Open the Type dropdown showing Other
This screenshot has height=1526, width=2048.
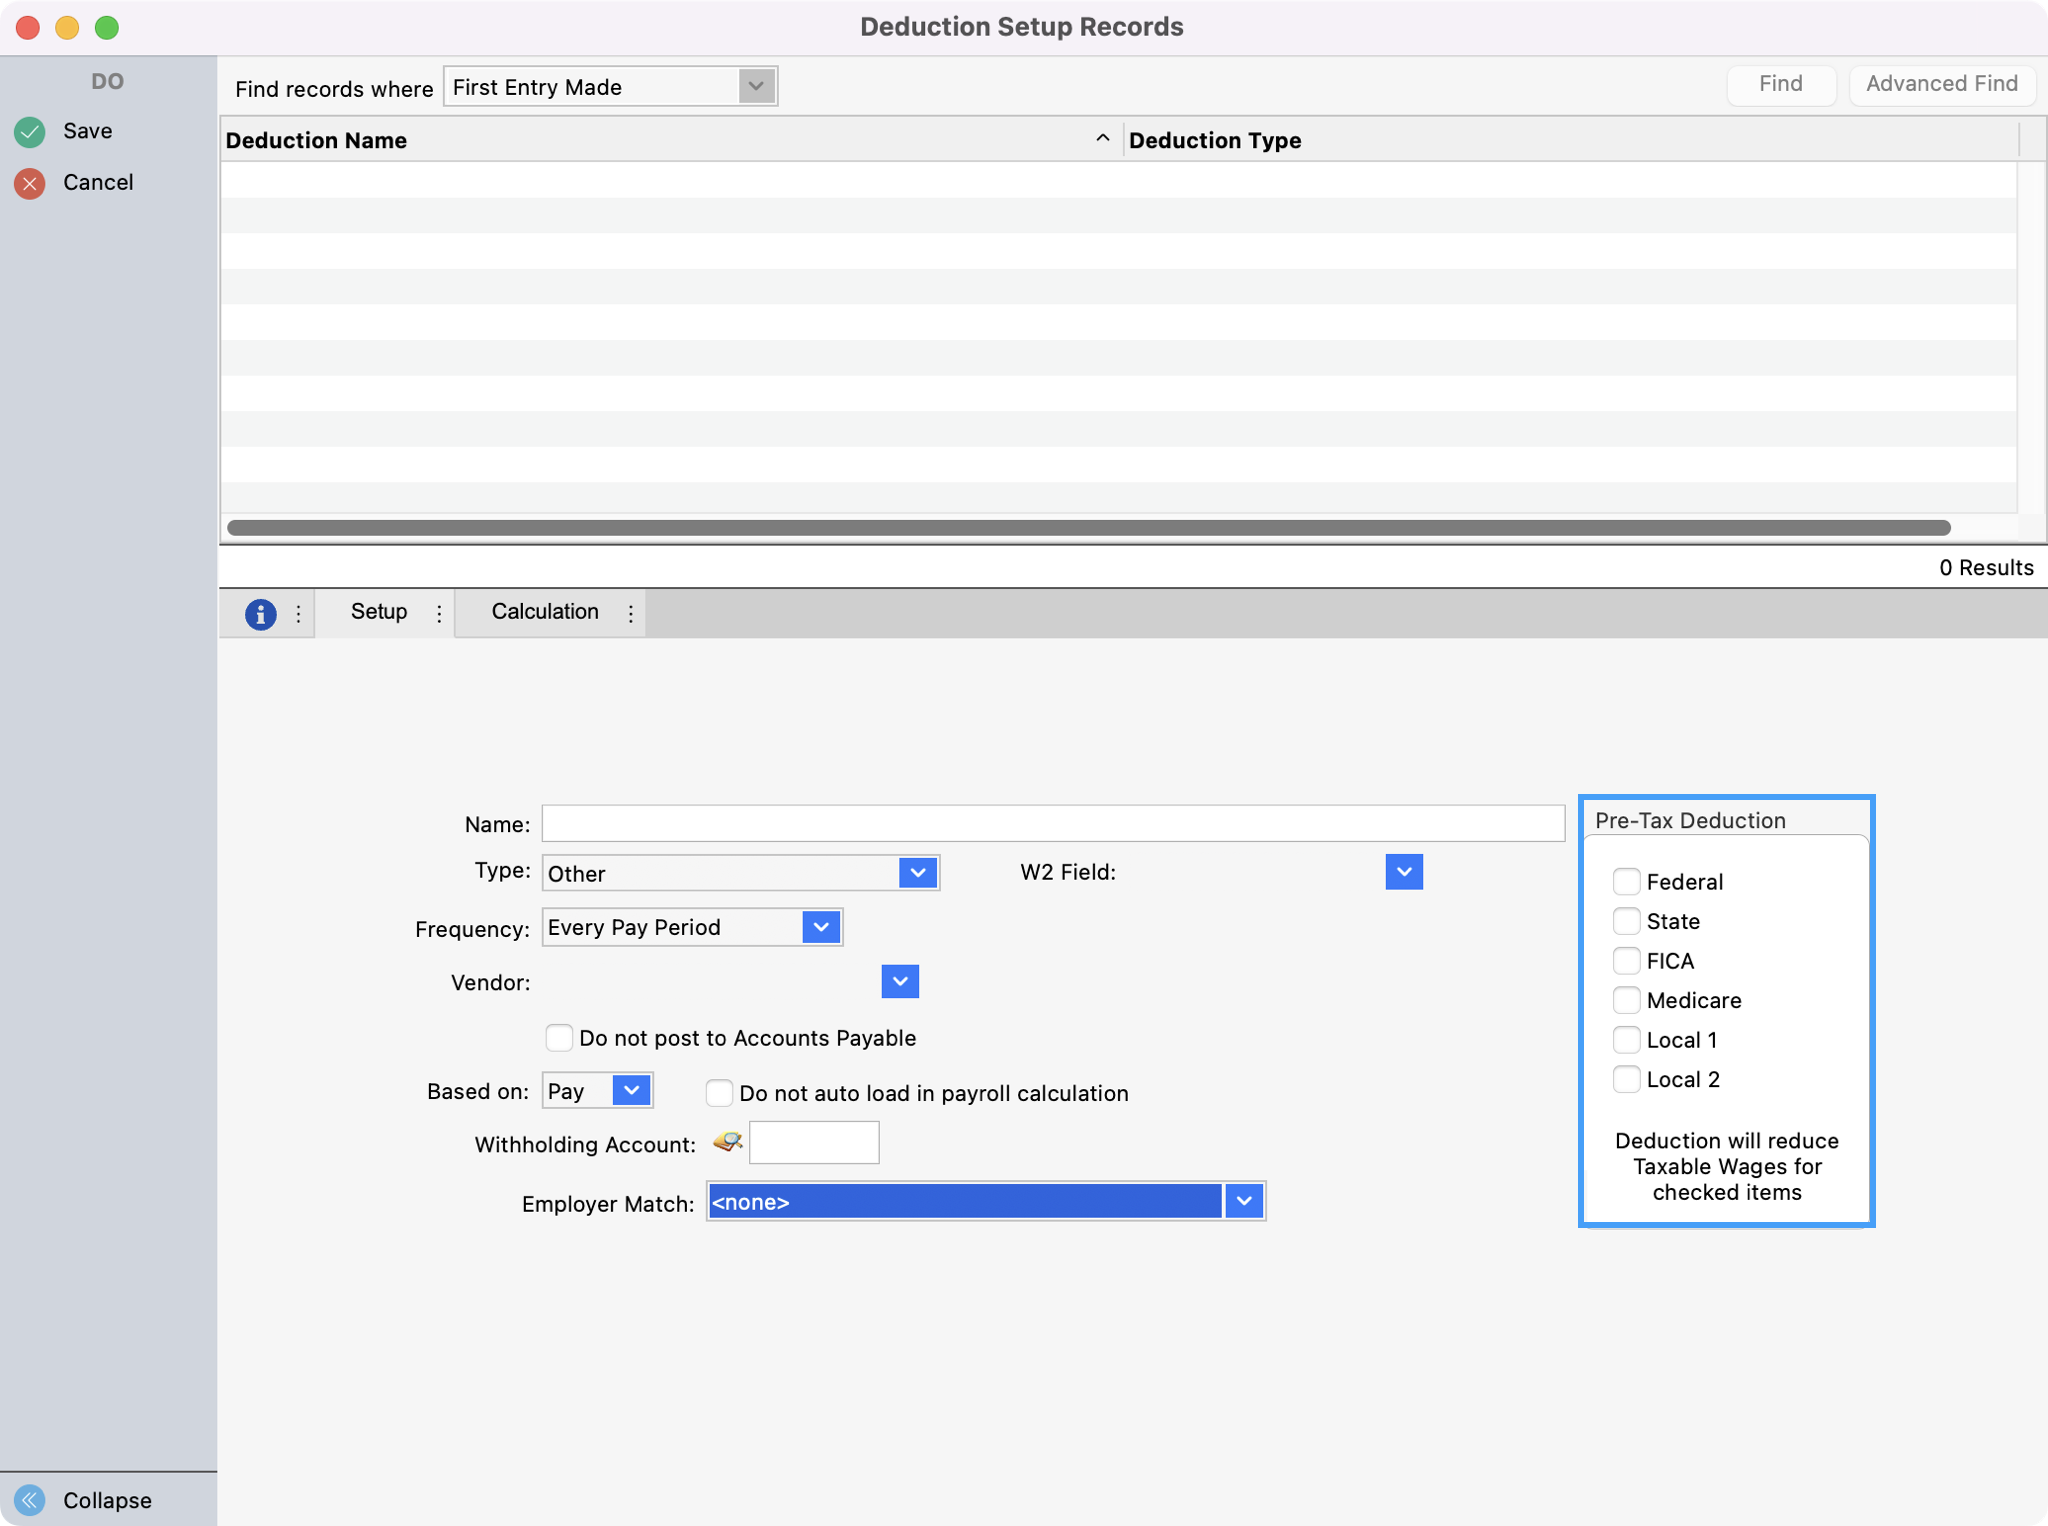[917, 872]
